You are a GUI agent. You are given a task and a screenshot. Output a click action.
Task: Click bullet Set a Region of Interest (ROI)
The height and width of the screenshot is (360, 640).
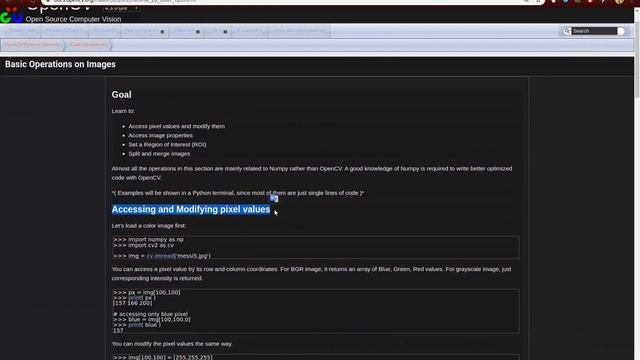167,144
